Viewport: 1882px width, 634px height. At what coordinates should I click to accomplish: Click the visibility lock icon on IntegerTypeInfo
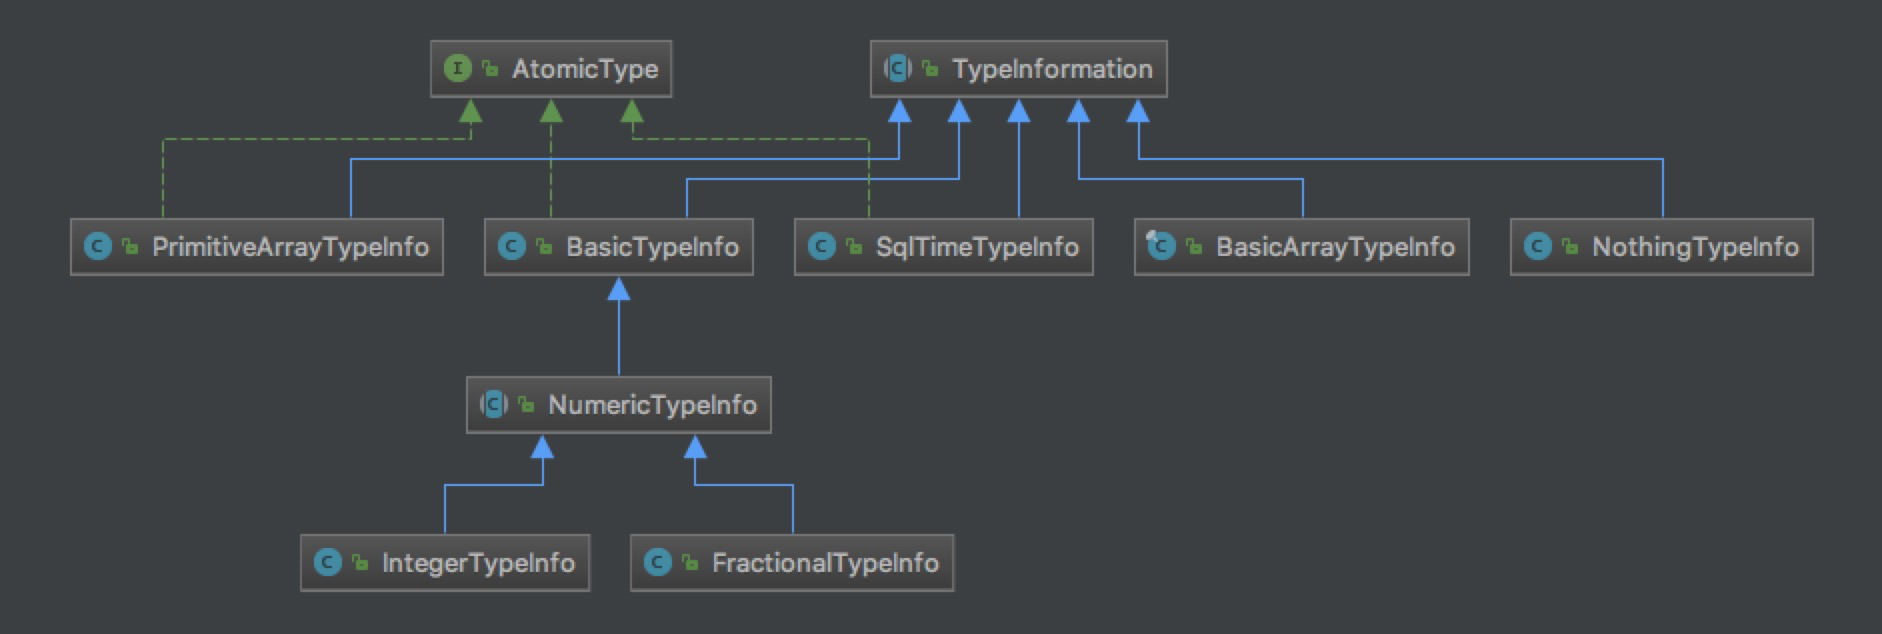pyautogui.click(x=360, y=562)
